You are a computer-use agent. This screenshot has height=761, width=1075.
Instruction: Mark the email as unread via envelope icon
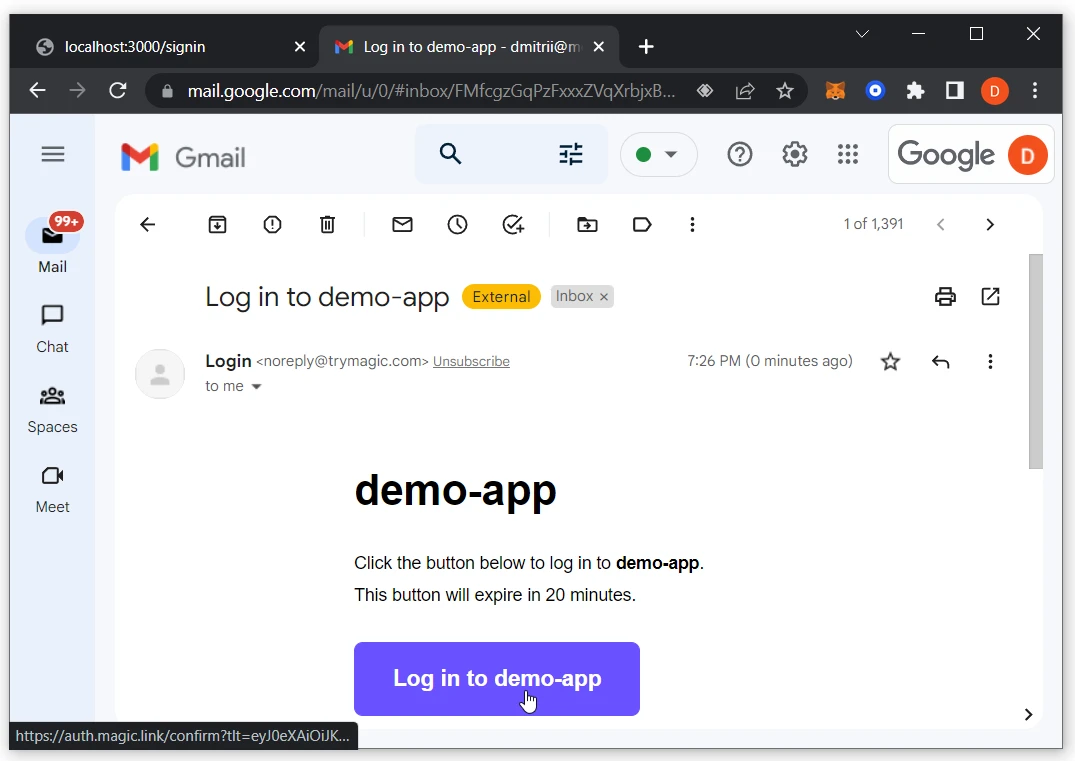[x=402, y=224]
